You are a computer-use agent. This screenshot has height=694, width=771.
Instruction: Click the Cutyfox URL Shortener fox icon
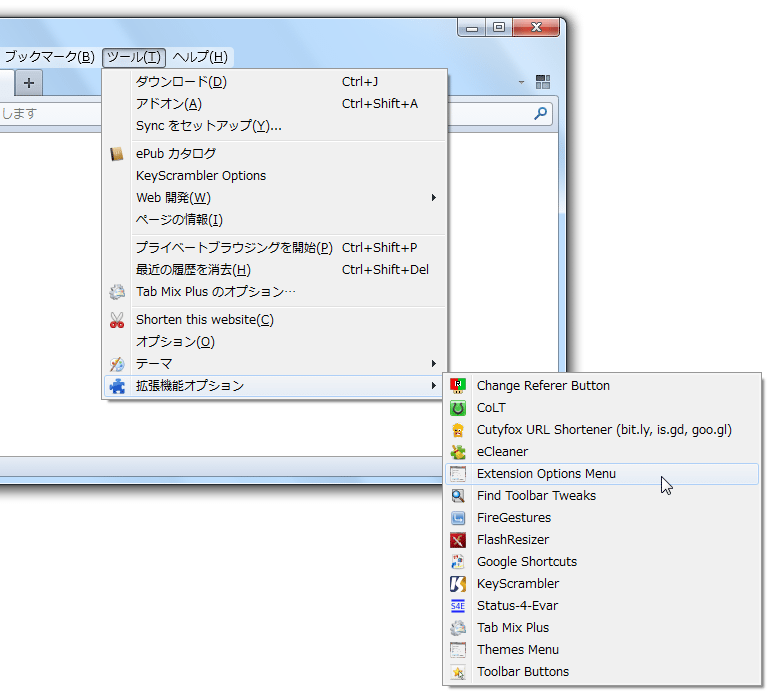(x=458, y=430)
